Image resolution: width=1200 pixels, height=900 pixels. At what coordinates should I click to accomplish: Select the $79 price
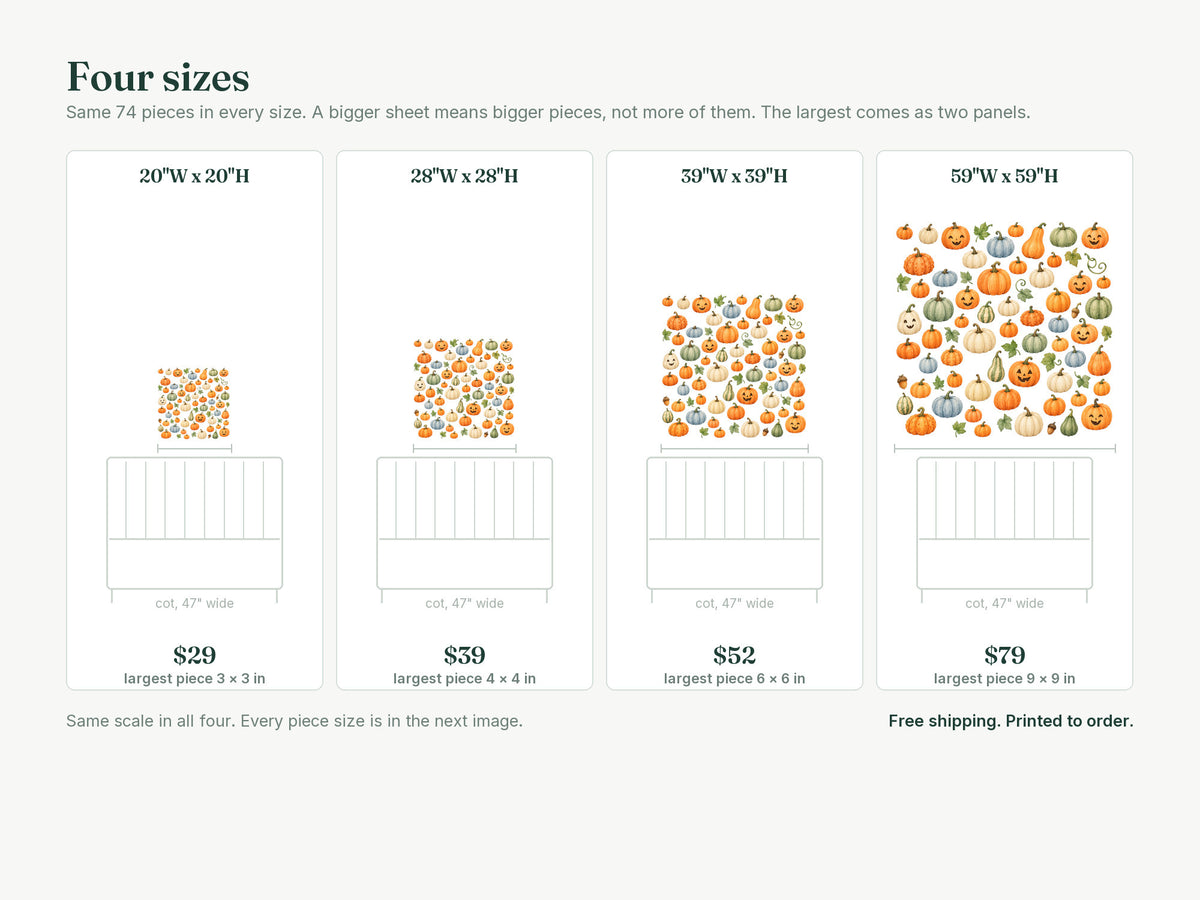(x=1004, y=655)
